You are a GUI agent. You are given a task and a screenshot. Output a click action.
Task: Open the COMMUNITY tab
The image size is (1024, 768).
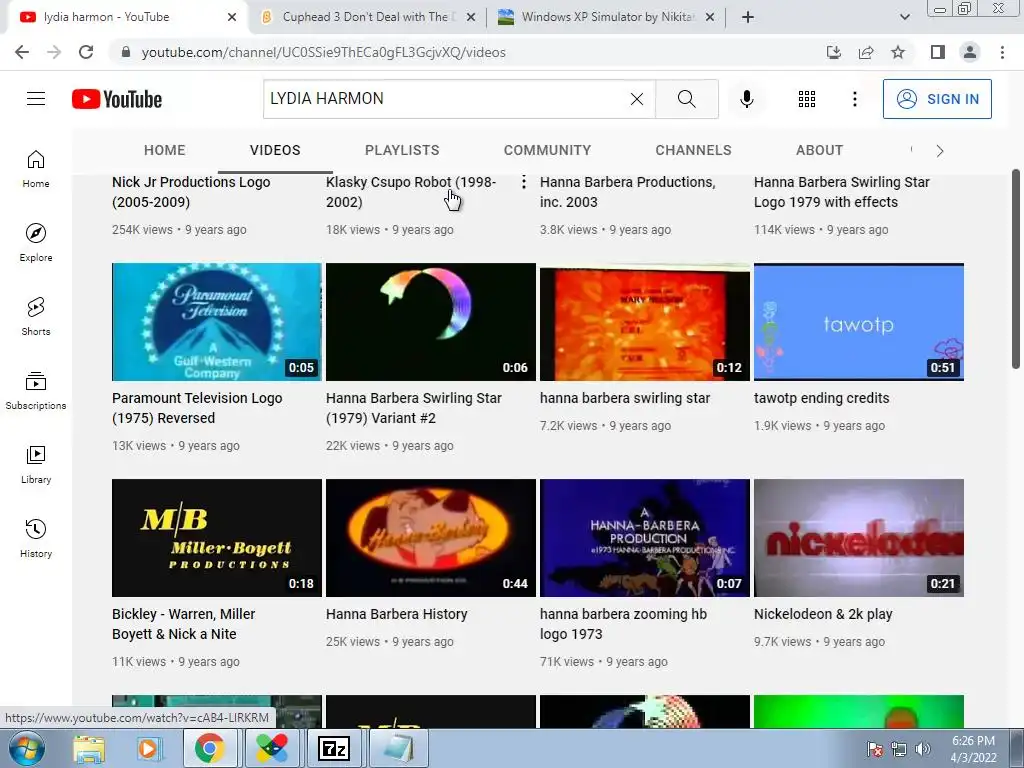547,150
